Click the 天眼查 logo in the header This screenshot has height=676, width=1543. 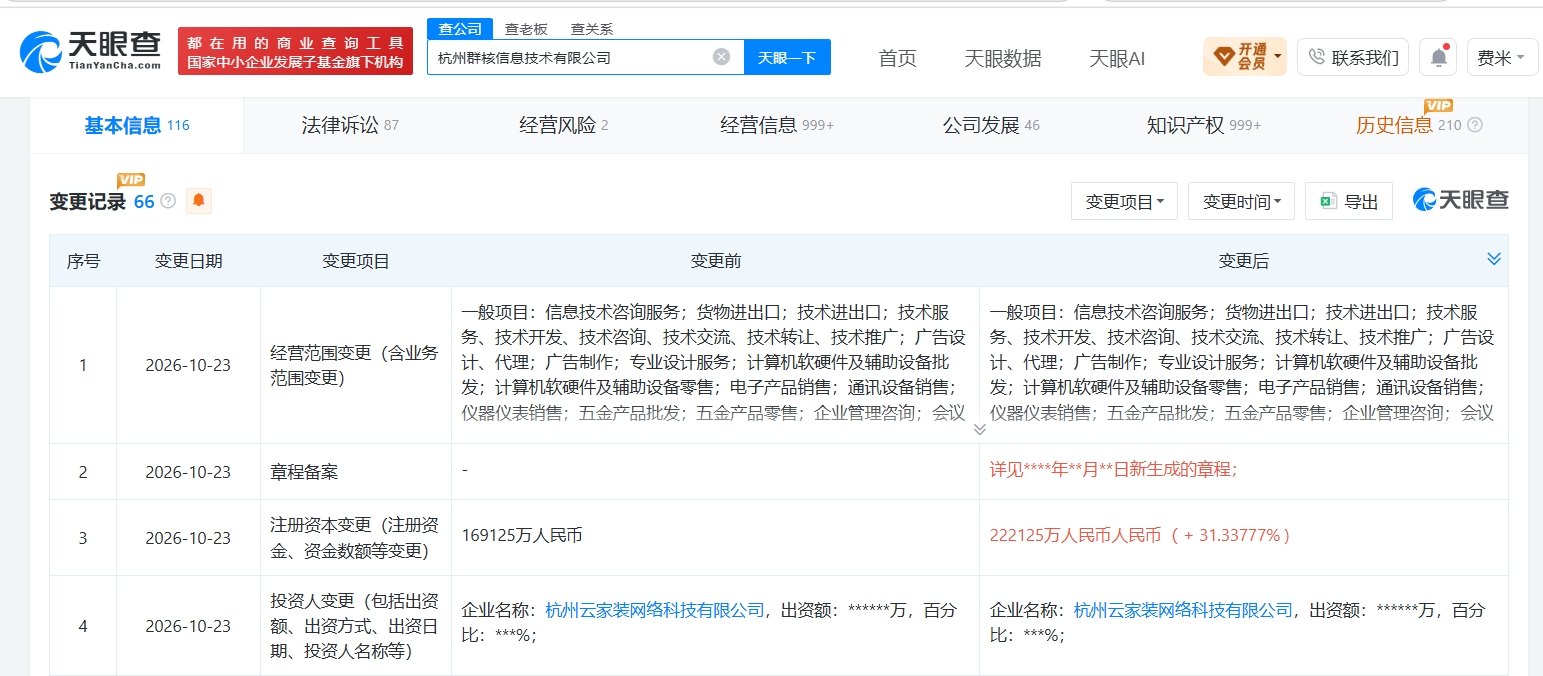point(91,51)
